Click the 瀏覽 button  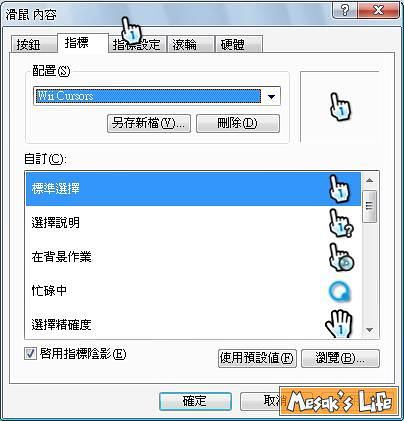(340, 358)
